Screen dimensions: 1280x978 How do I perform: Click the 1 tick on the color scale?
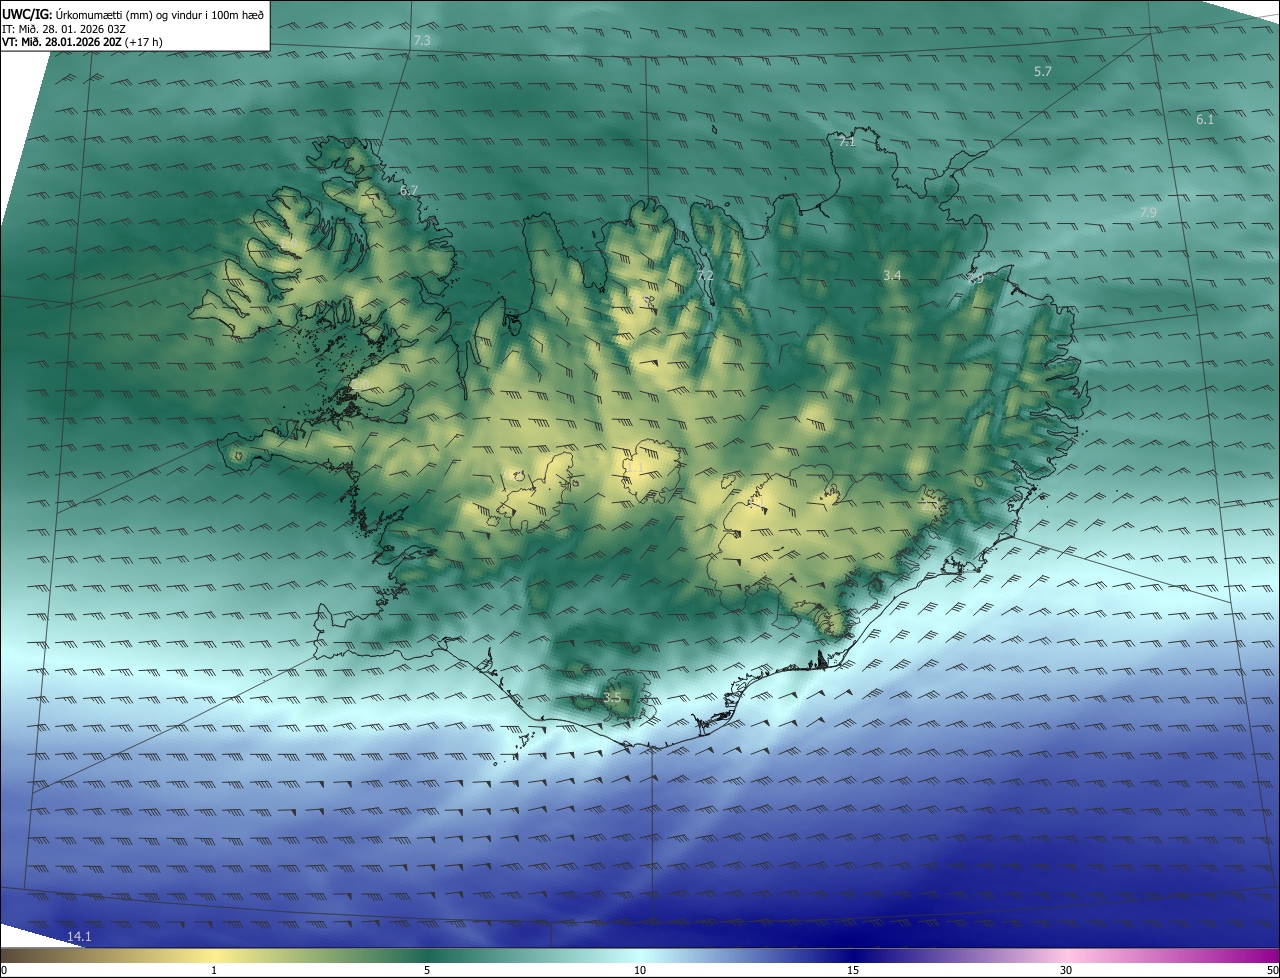(214, 970)
